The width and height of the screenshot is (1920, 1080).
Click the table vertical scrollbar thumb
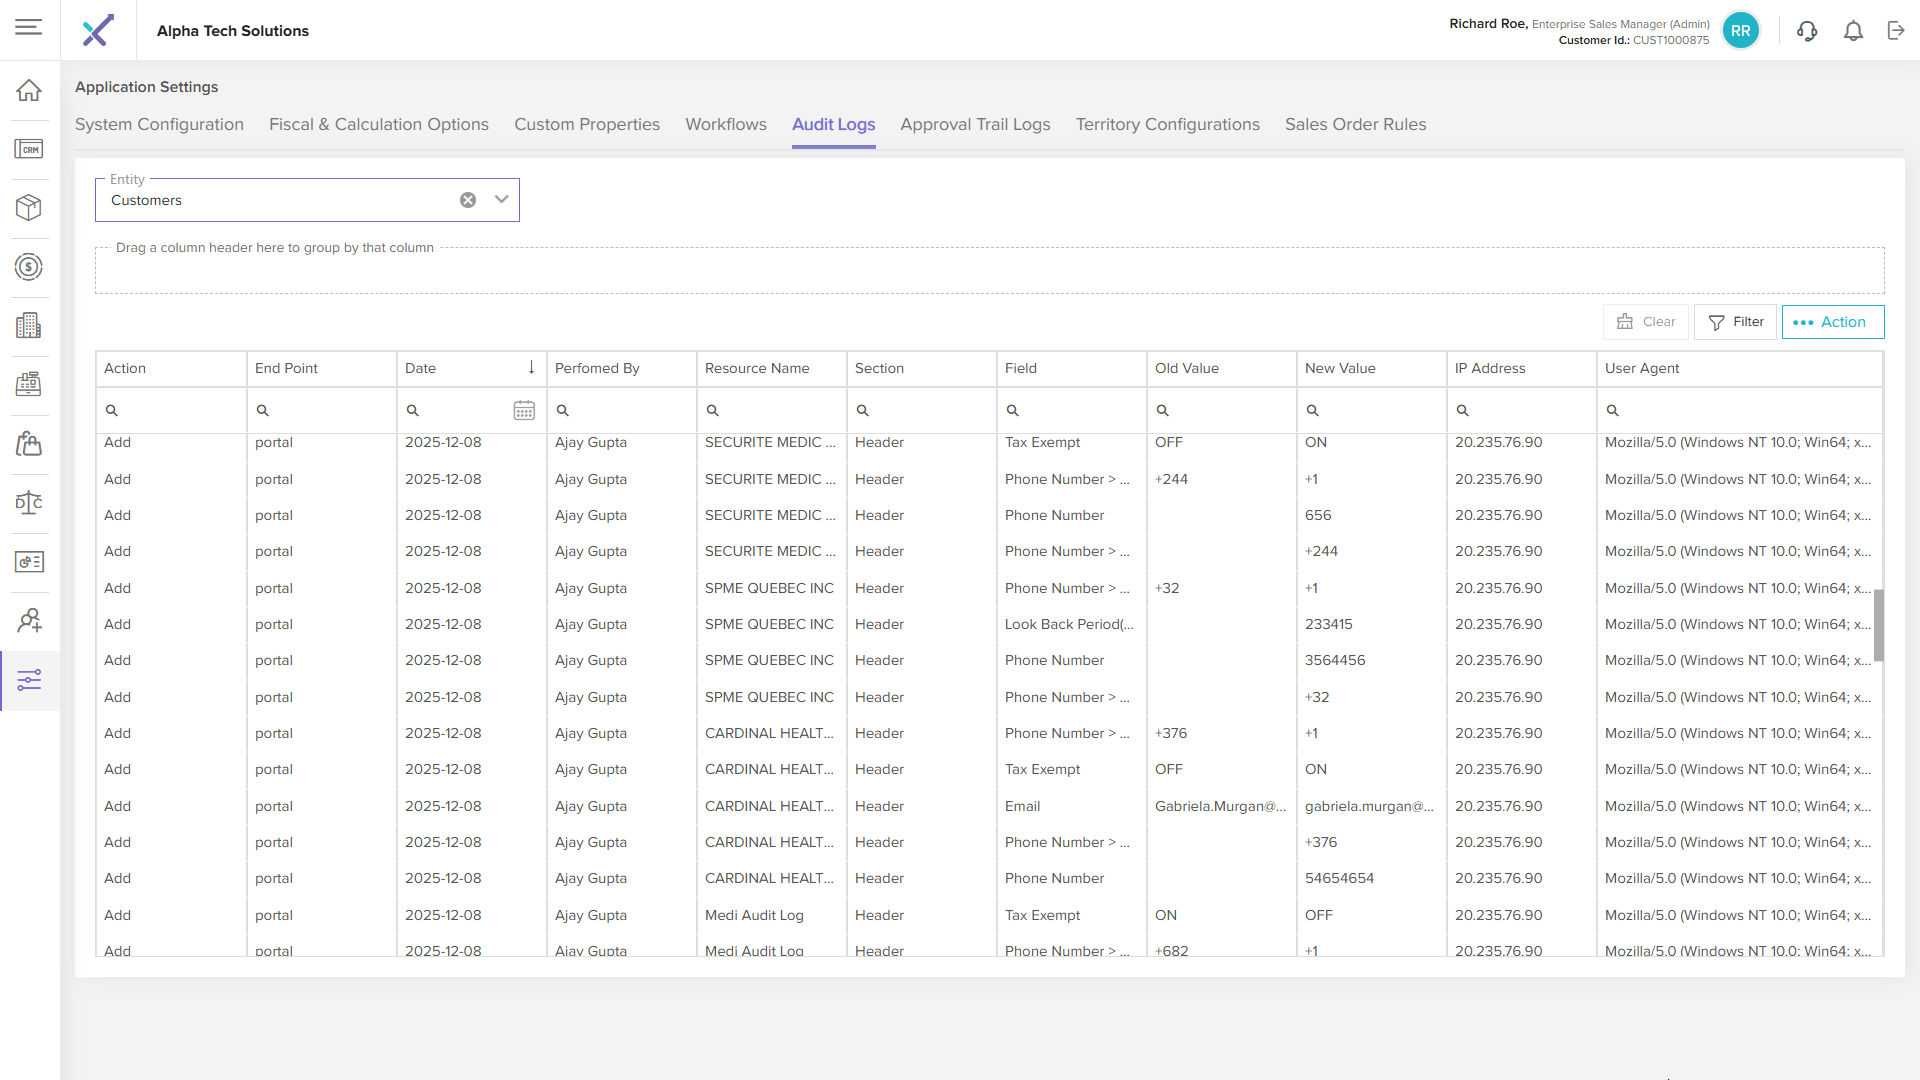[1878, 625]
